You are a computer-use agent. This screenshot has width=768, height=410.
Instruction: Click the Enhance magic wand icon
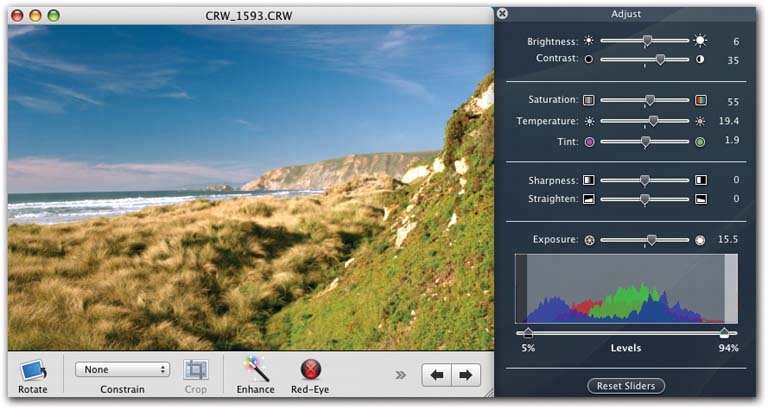257,369
